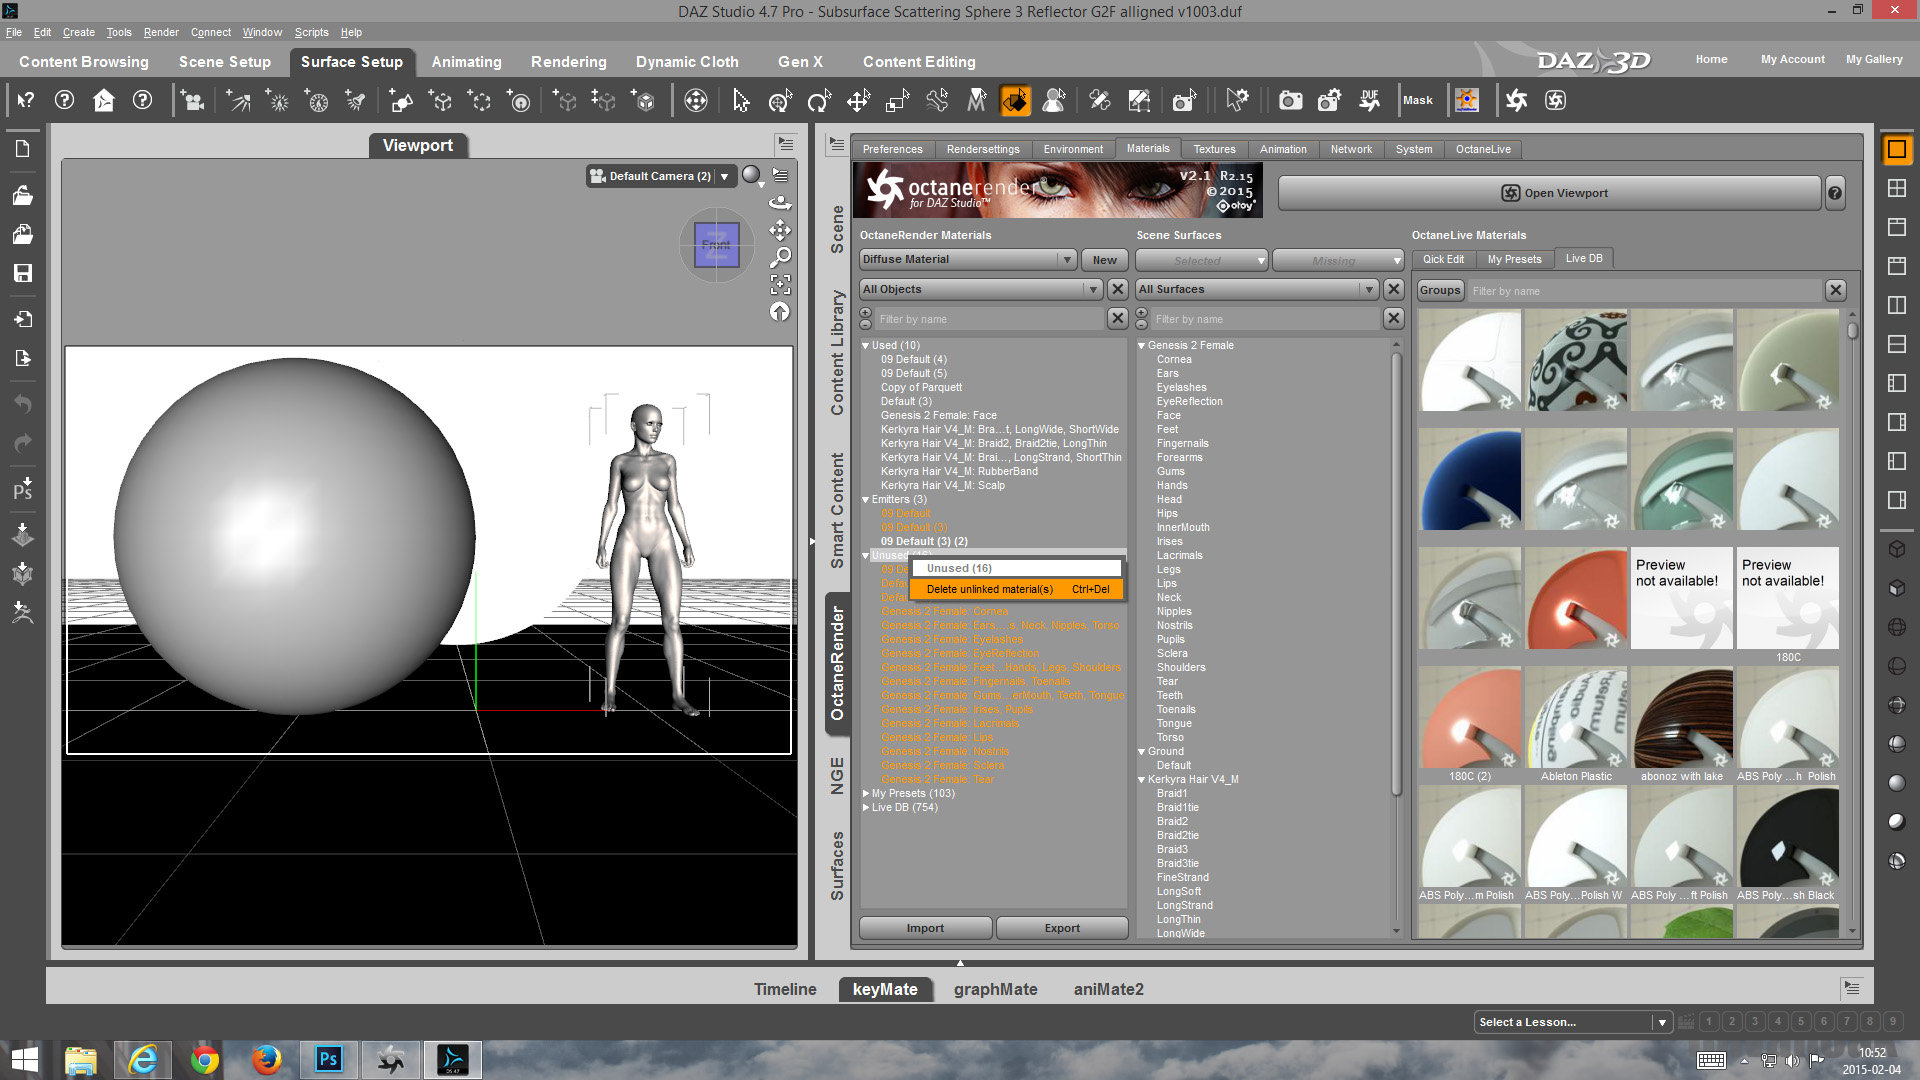Click the Frame view icon beside viewport
Image resolution: width=1920 pixels, height=1080 pixels.
pos(780,285)
